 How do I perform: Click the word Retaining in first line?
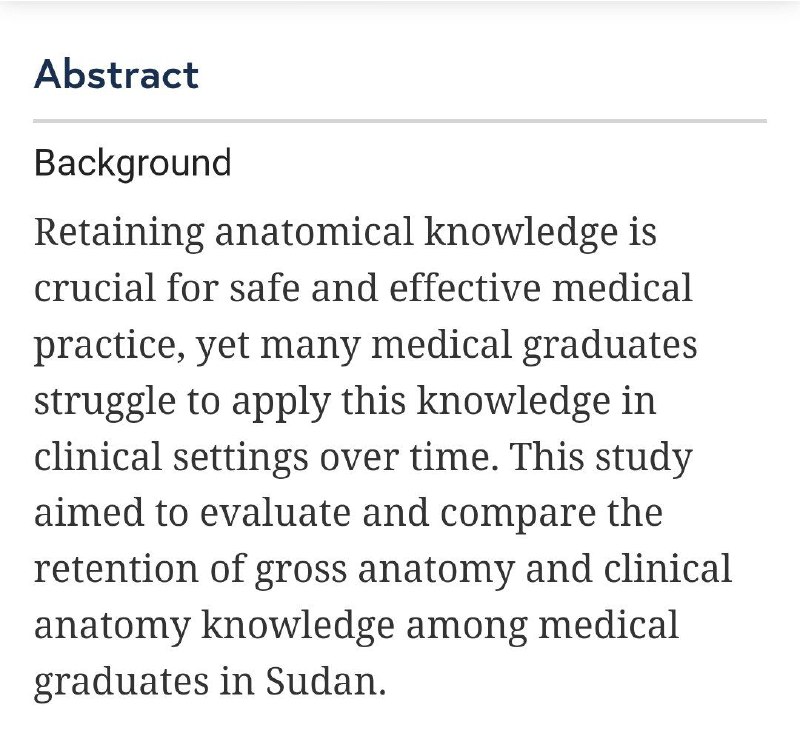(x=119, y=233)
